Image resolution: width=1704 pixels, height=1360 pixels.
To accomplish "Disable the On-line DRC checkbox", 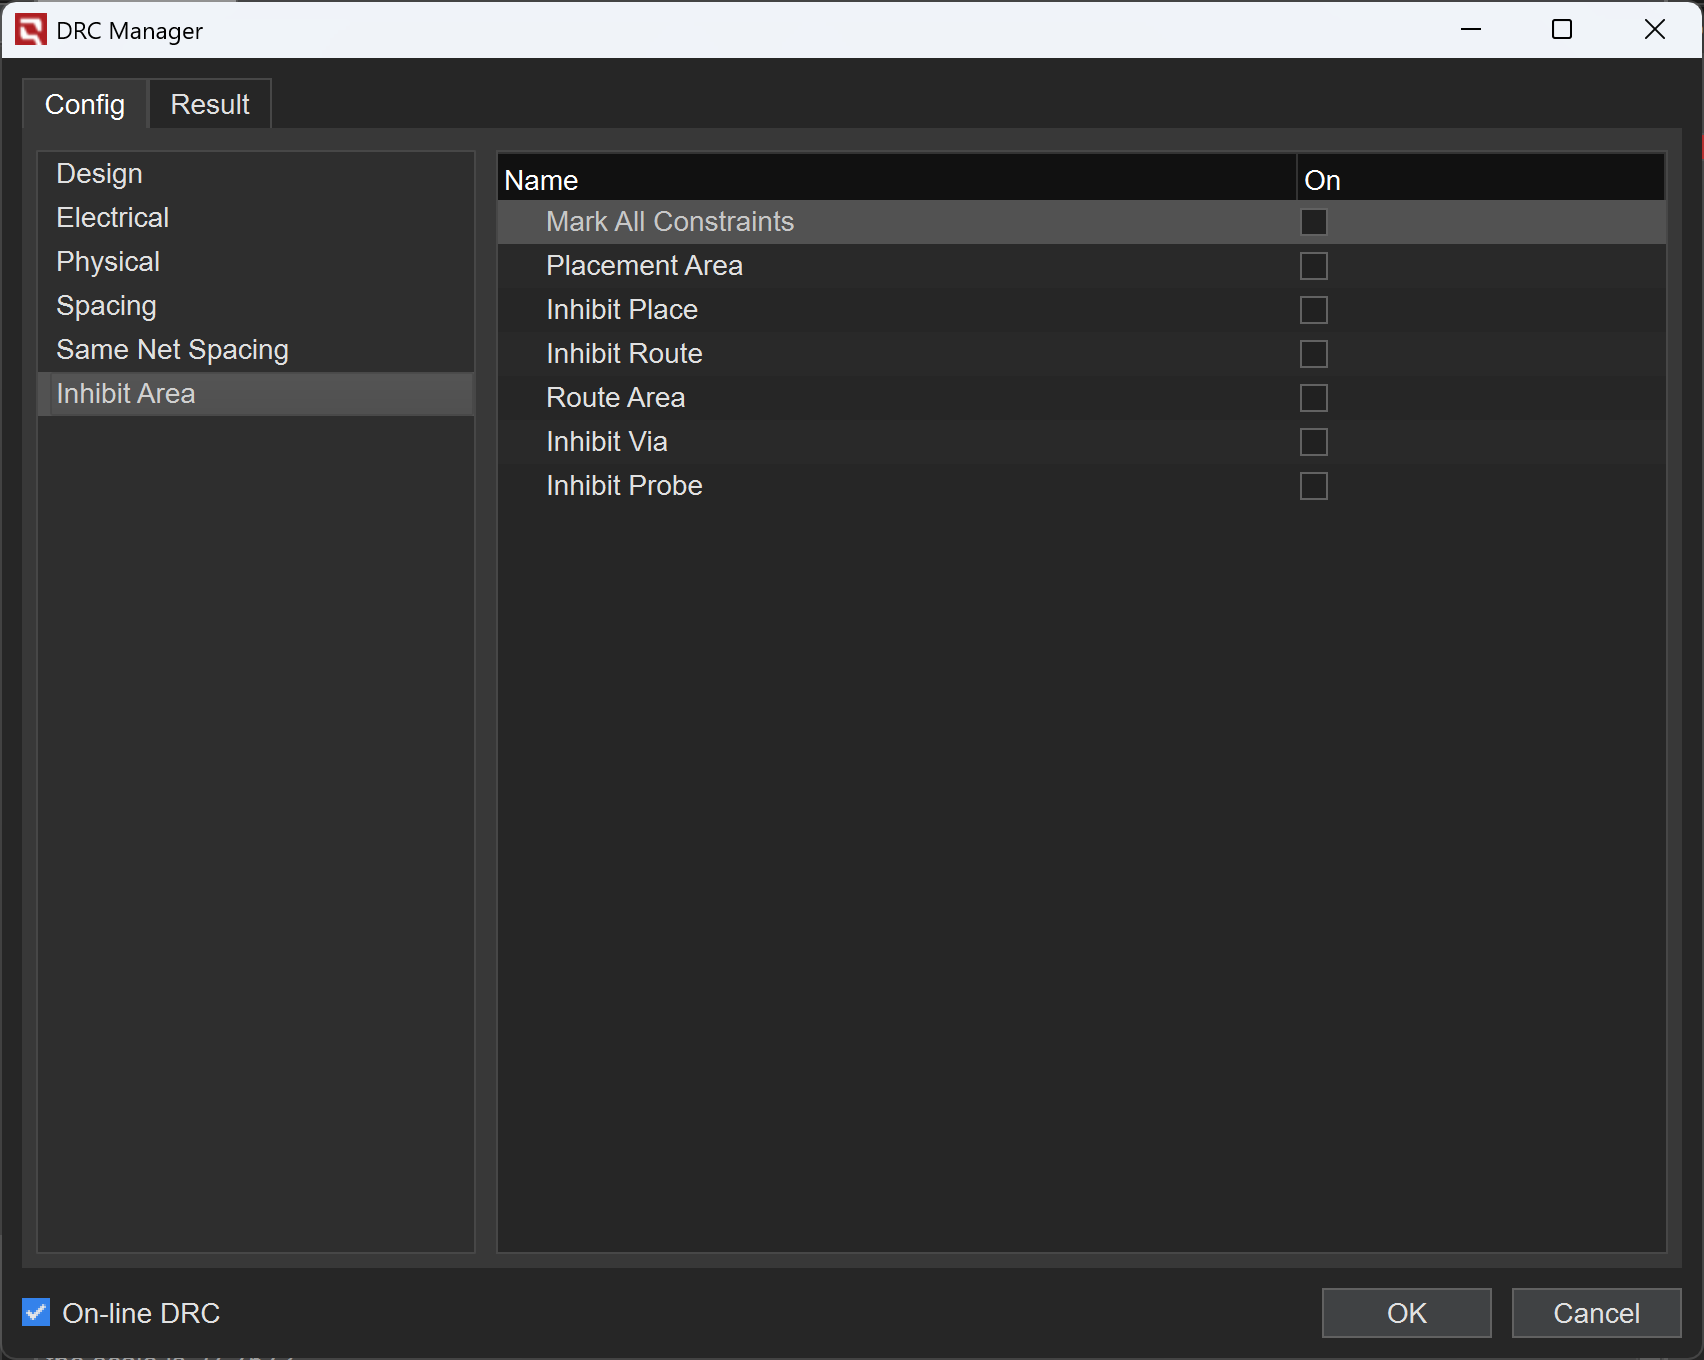I will [x=36, y=1312].
